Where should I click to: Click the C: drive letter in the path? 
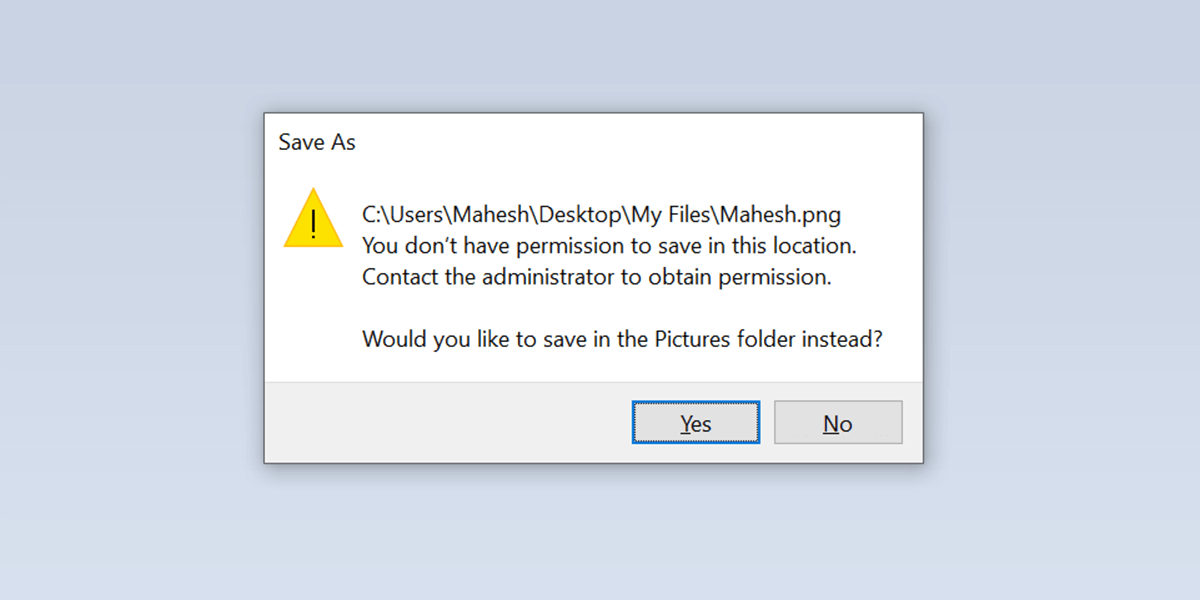[x=371, y=215]
